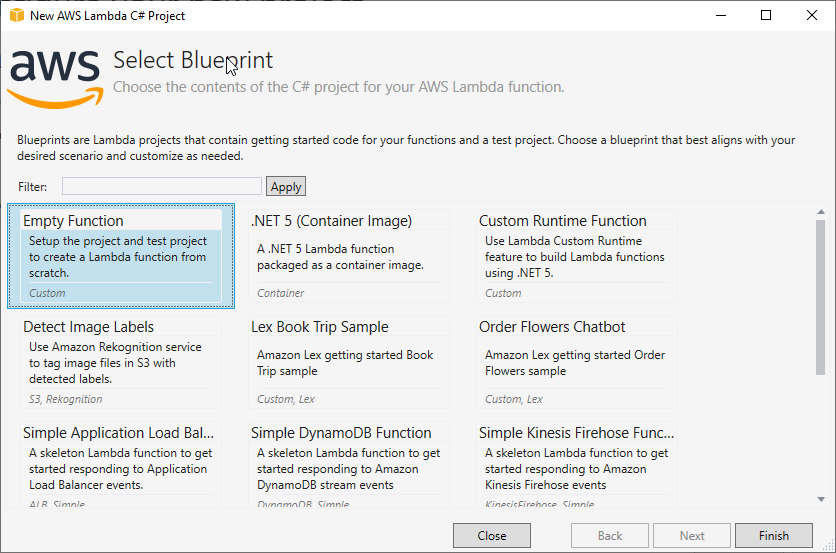Screen dimensions: 836x553
Task: Choose the .NET 5 (Container Image) blueprint
Action: 349,256
